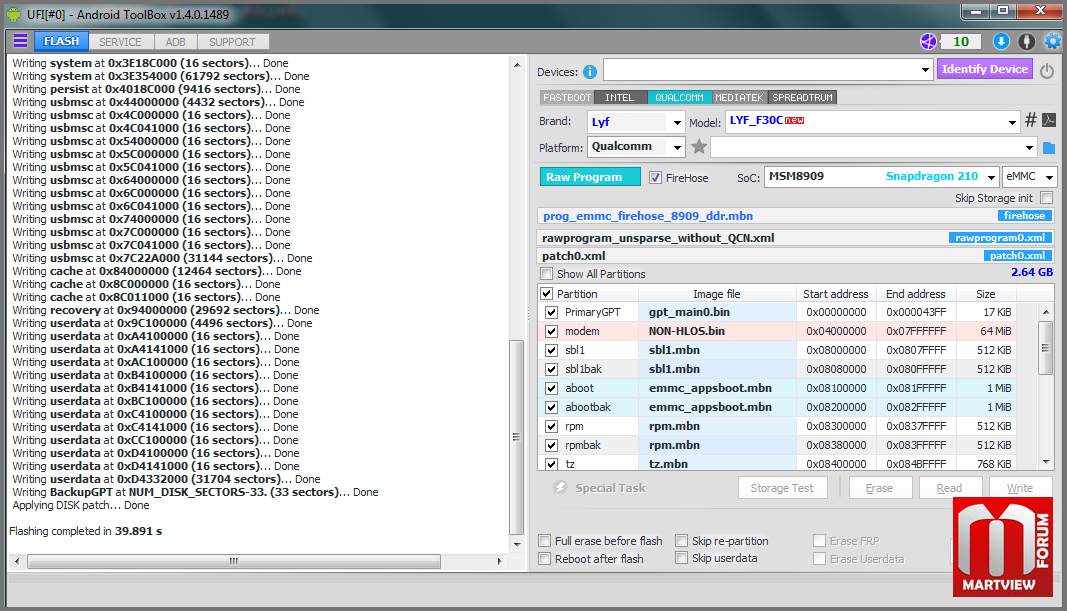Click the star favorite icon next to Platform
This screenshot has height=611, width=1067.
click(x=699, y=146)
